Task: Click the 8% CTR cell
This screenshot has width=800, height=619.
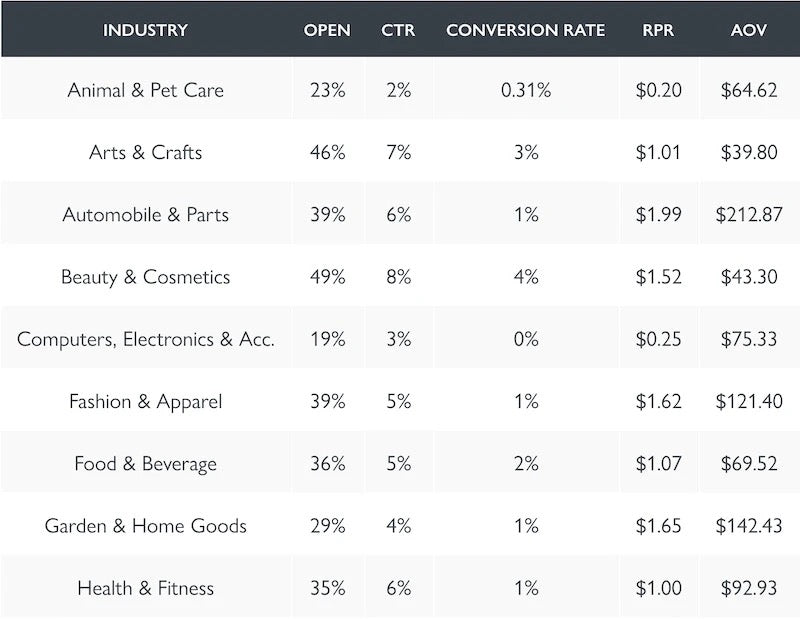Action: (x=398, y=277)
